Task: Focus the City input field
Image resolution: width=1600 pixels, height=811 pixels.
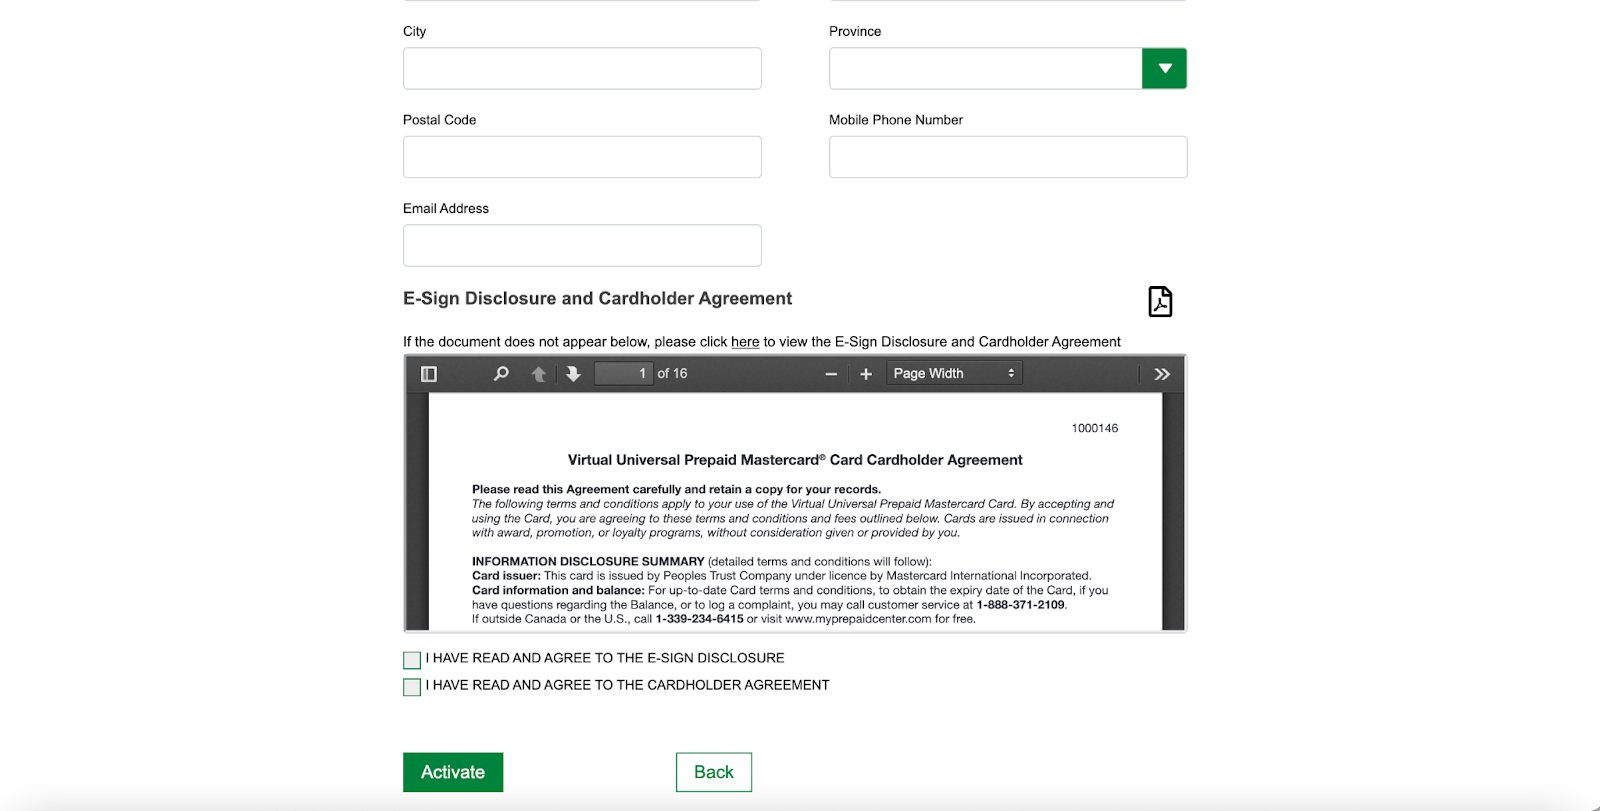Action: pos(582,69)
